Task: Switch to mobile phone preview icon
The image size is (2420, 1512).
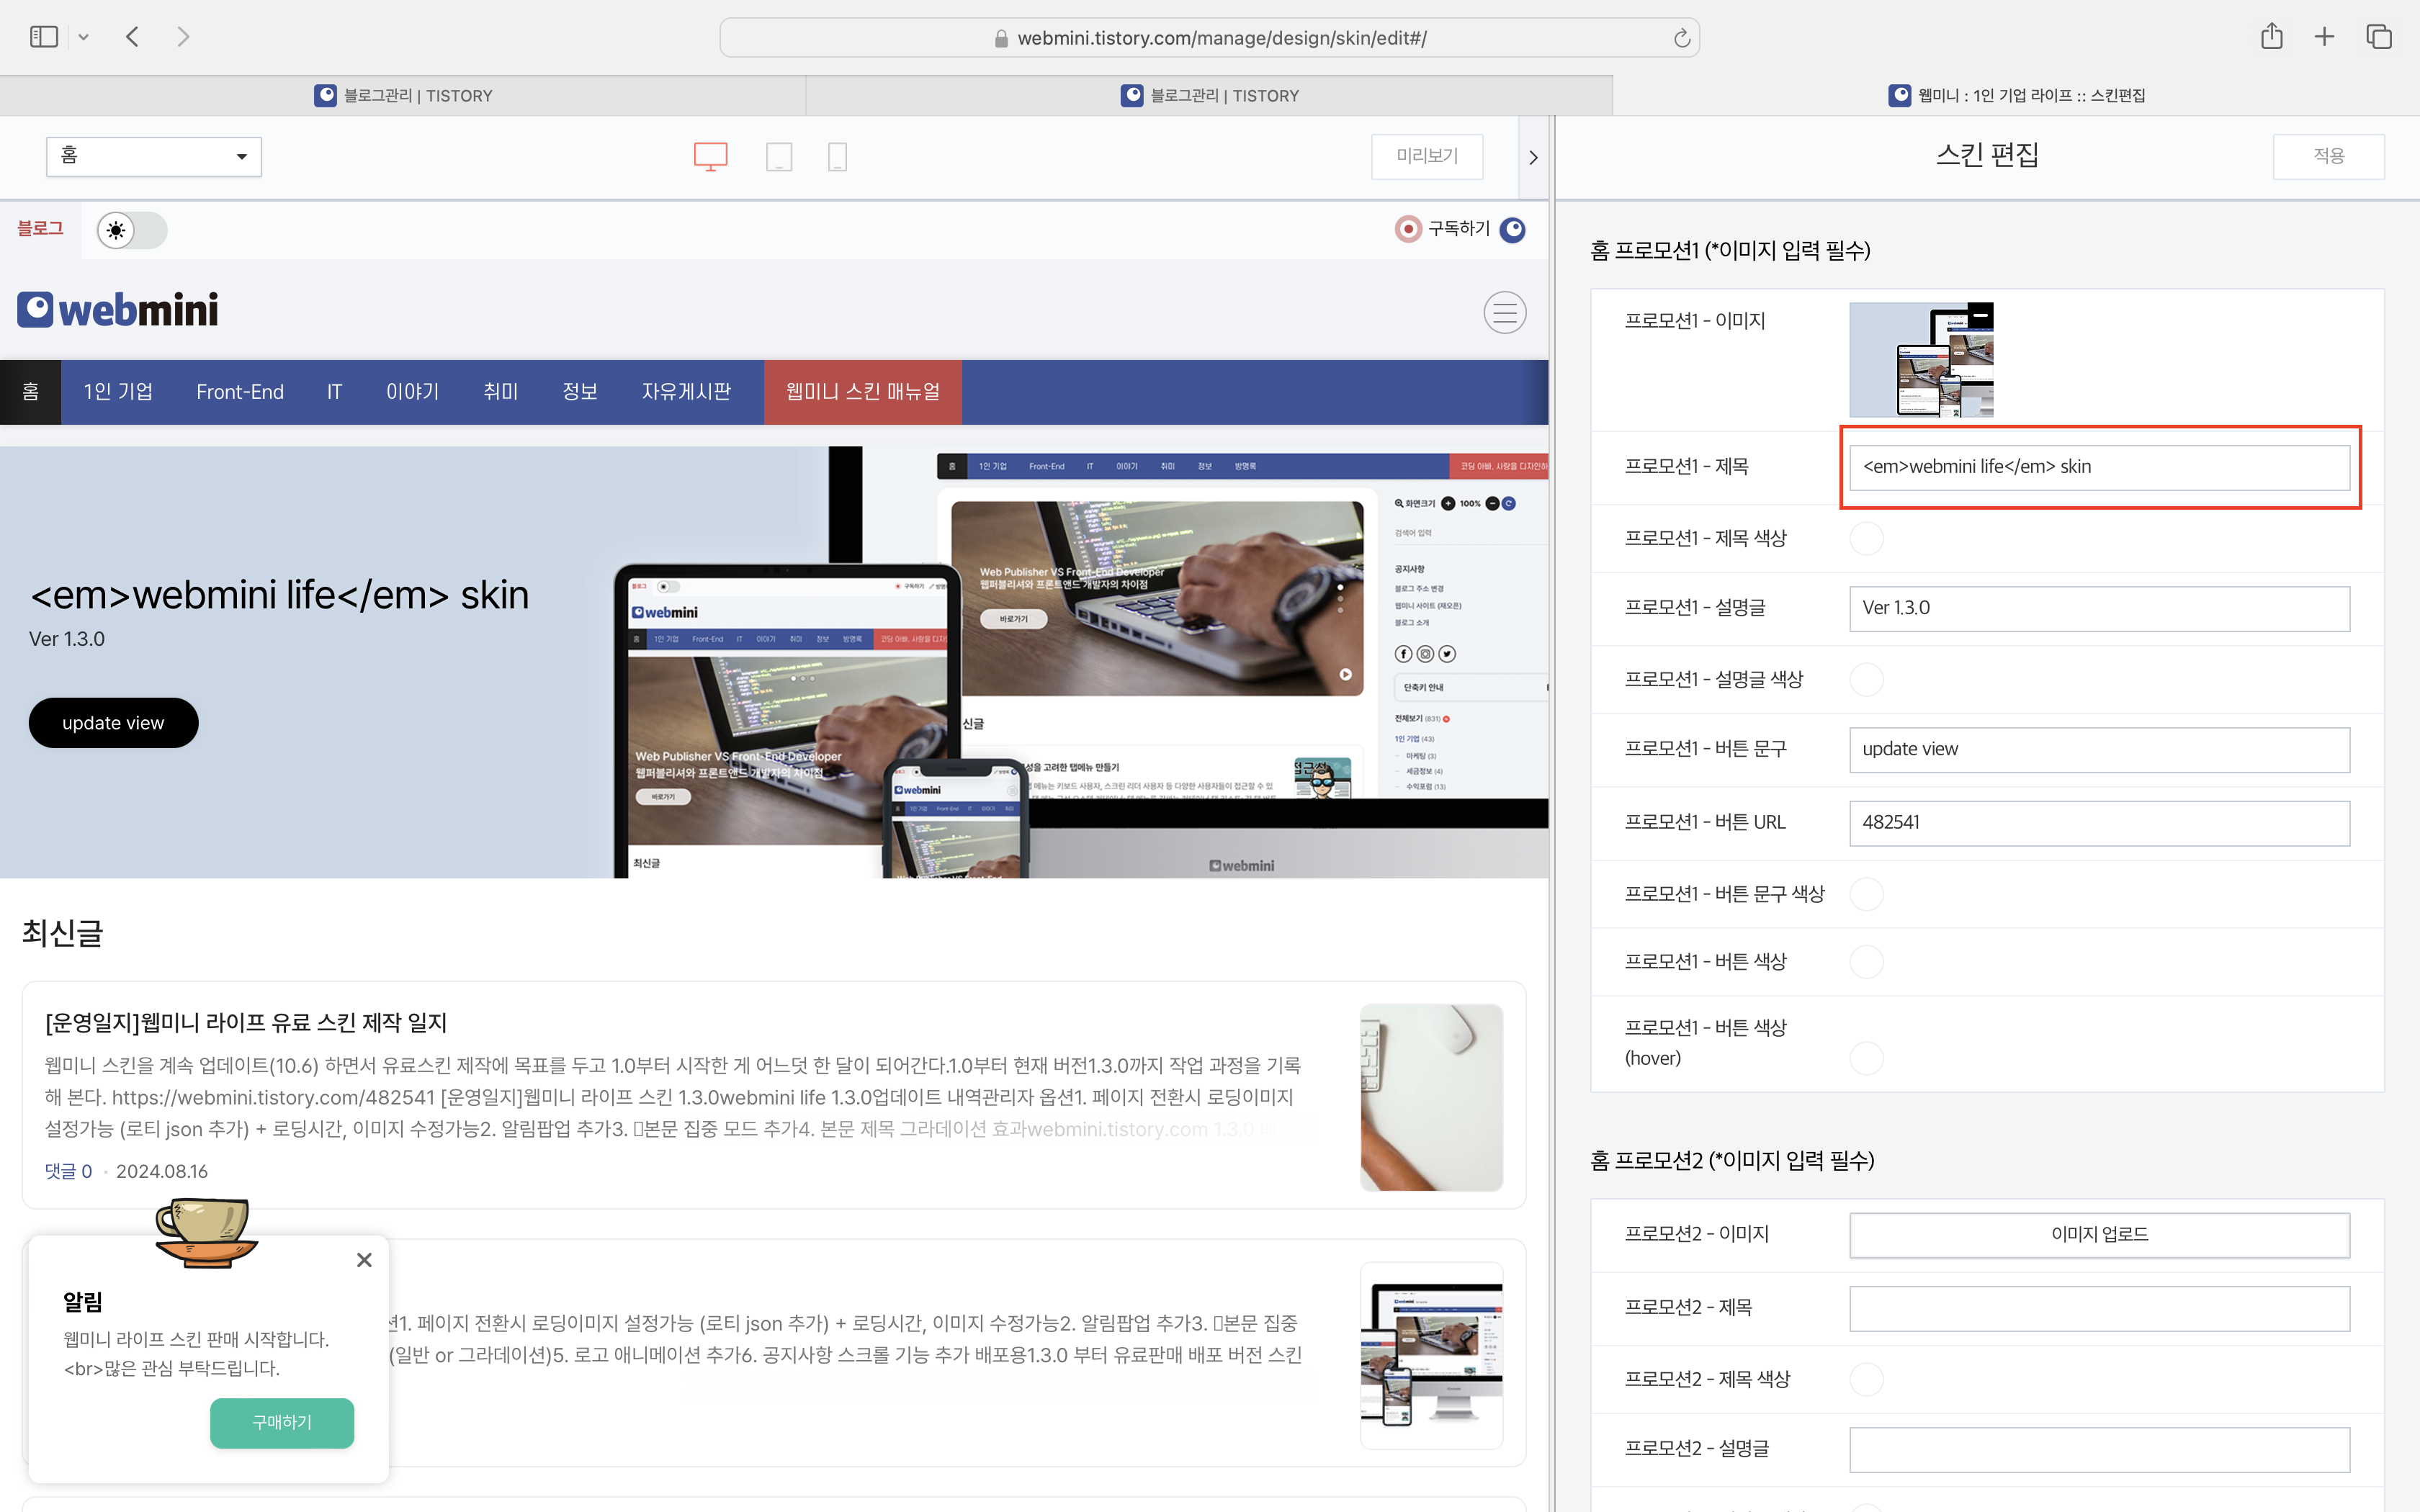Action: tap(838, 156)
